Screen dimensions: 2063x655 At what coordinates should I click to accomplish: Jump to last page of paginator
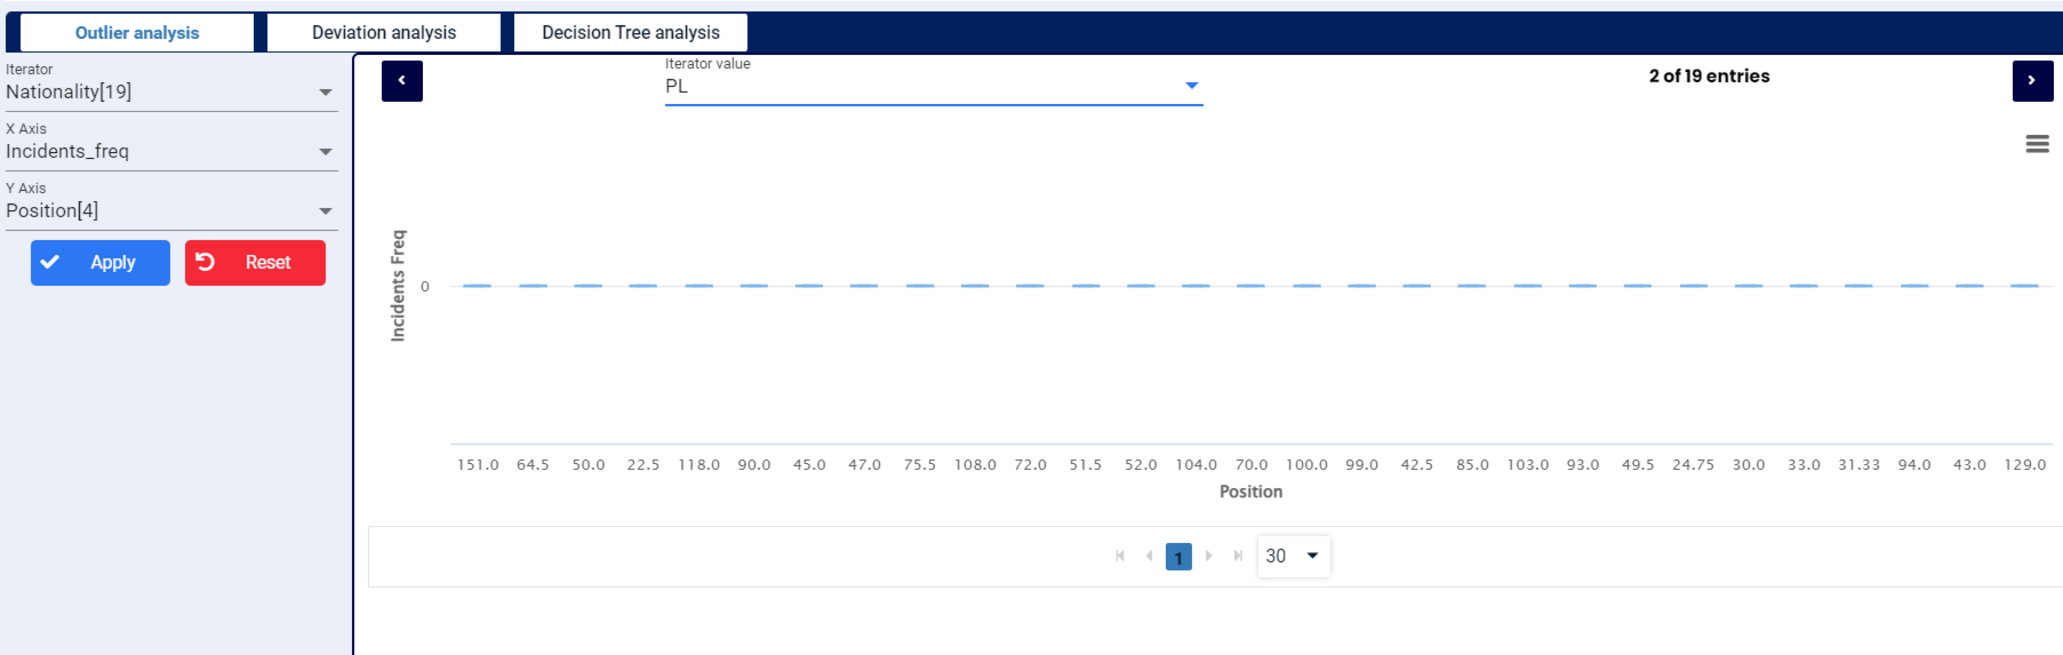pos(1238,556)
